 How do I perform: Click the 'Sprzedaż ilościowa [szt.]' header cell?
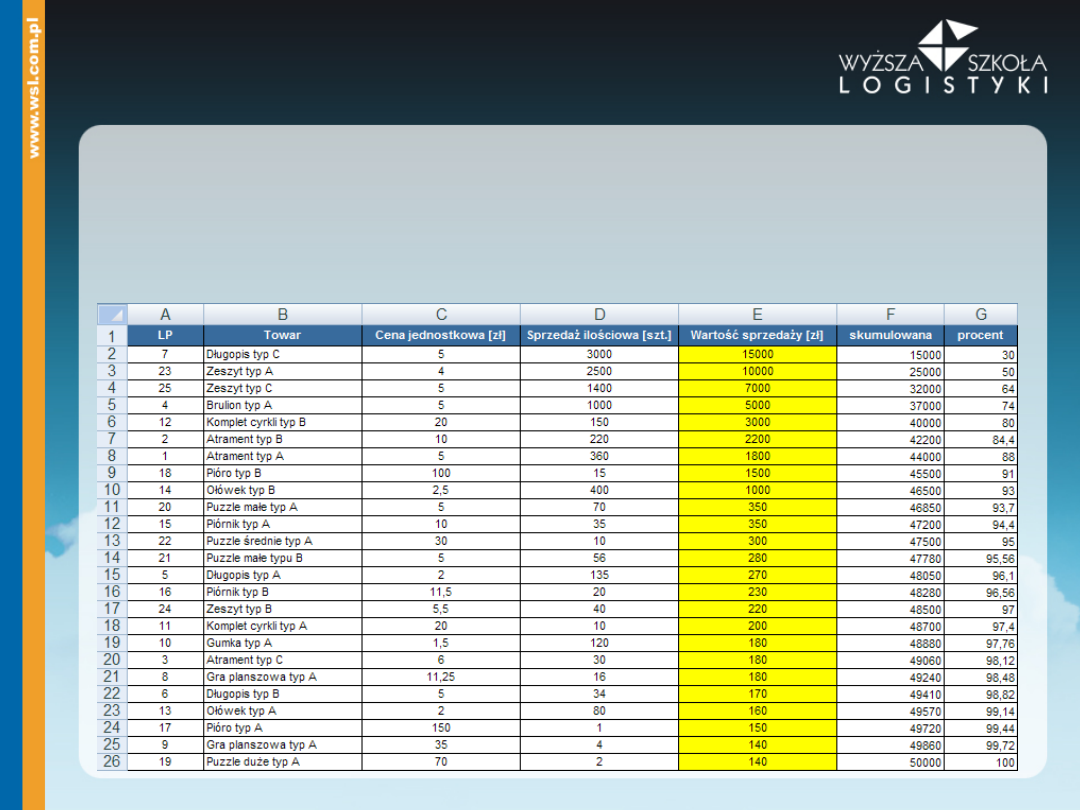click(x=599, y=335)
